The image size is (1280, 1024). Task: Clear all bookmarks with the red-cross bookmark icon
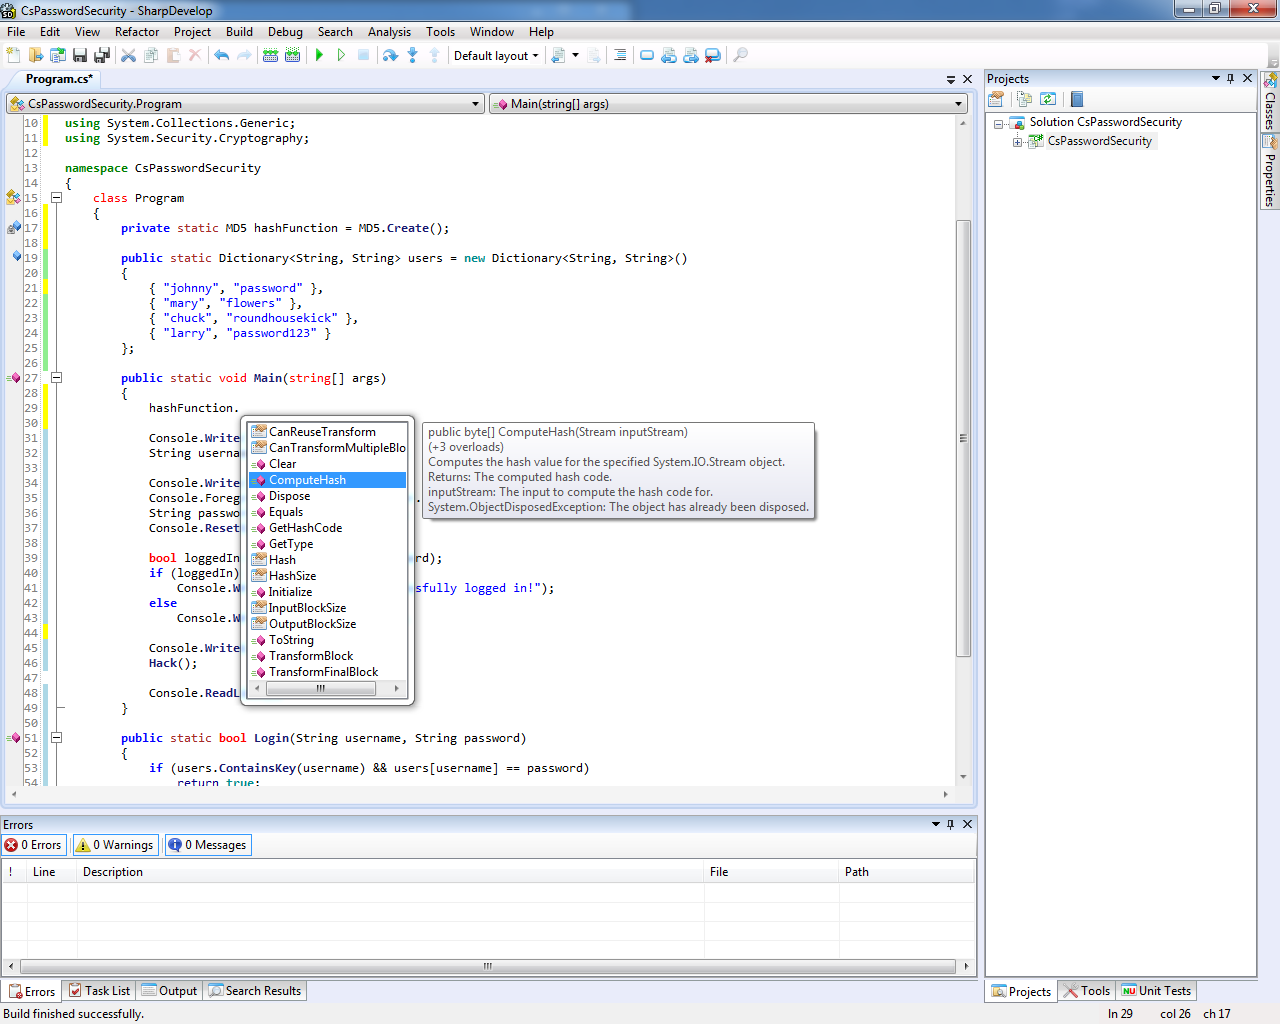pos(711,55)
